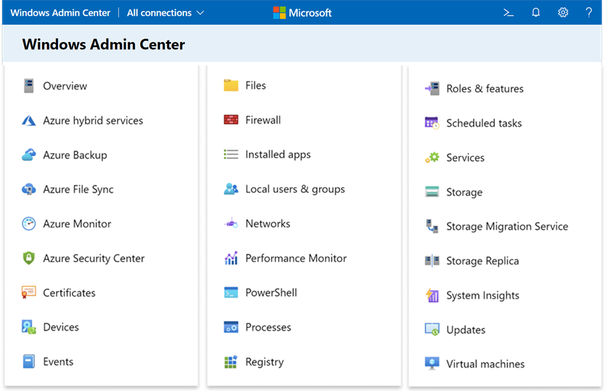Open Azure Security Center text
Image resolution: width=606 pixels, height=391 pixels.
coord(94,258)
